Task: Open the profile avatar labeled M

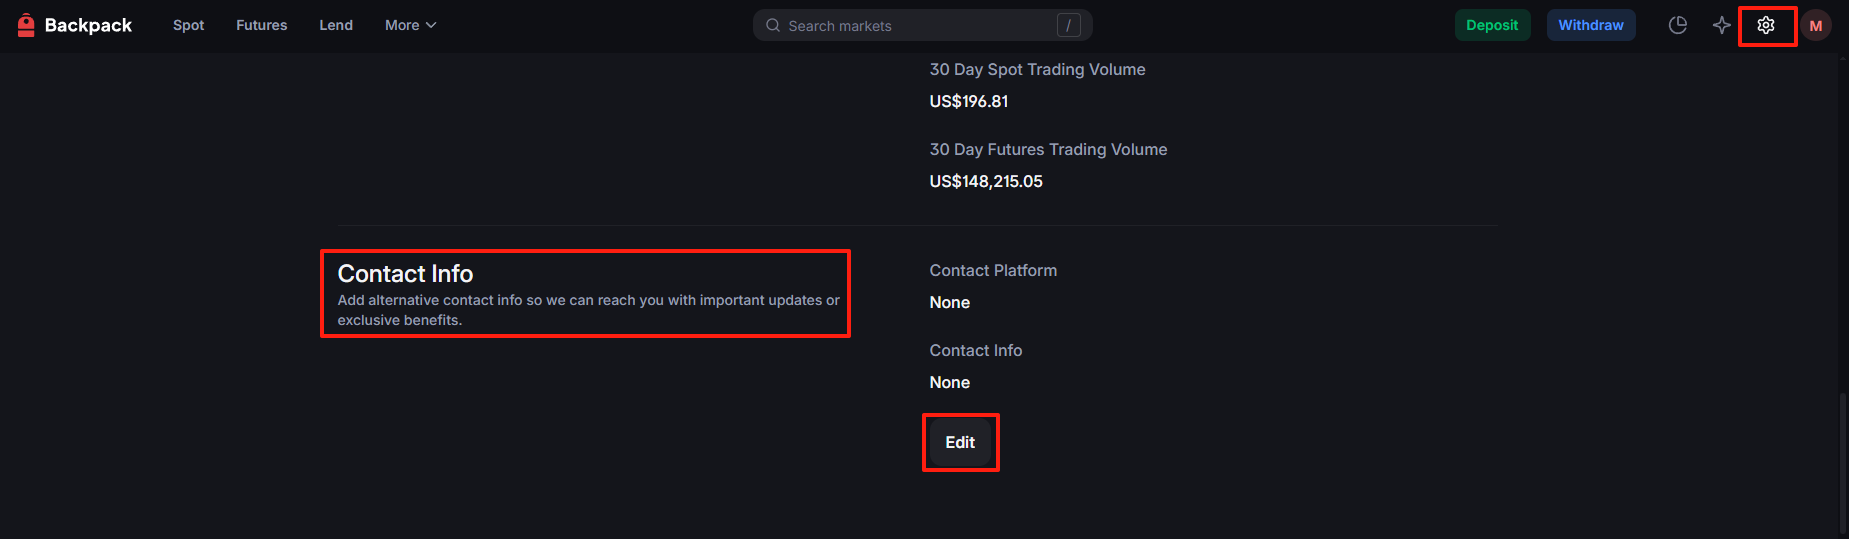Action: point(1816,25)
